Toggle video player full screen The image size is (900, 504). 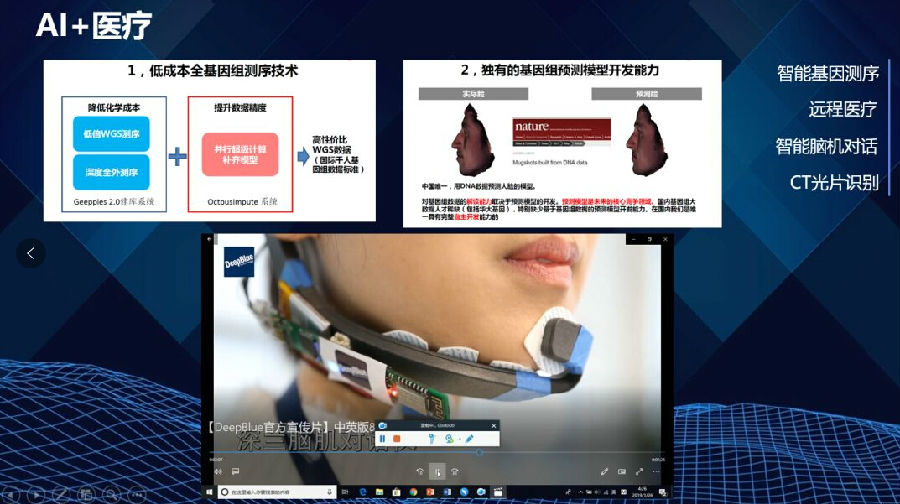click(x=639, y=471)
